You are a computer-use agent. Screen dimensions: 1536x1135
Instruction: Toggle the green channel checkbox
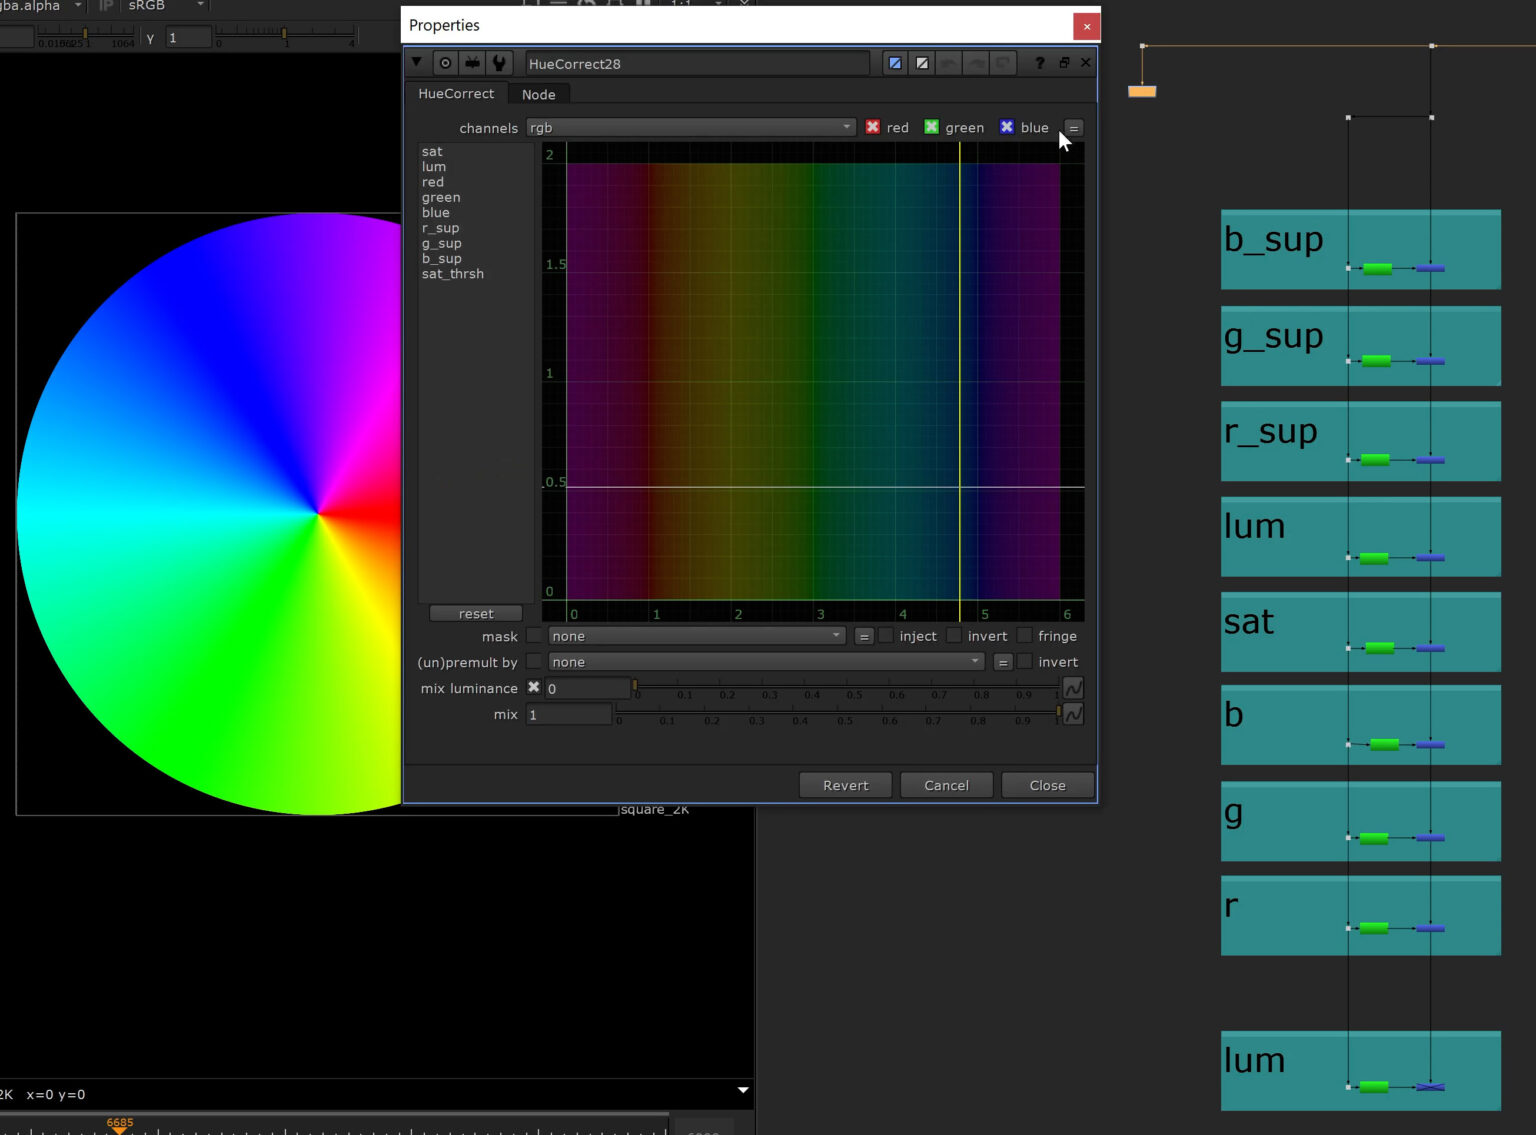tap(931, 127)
